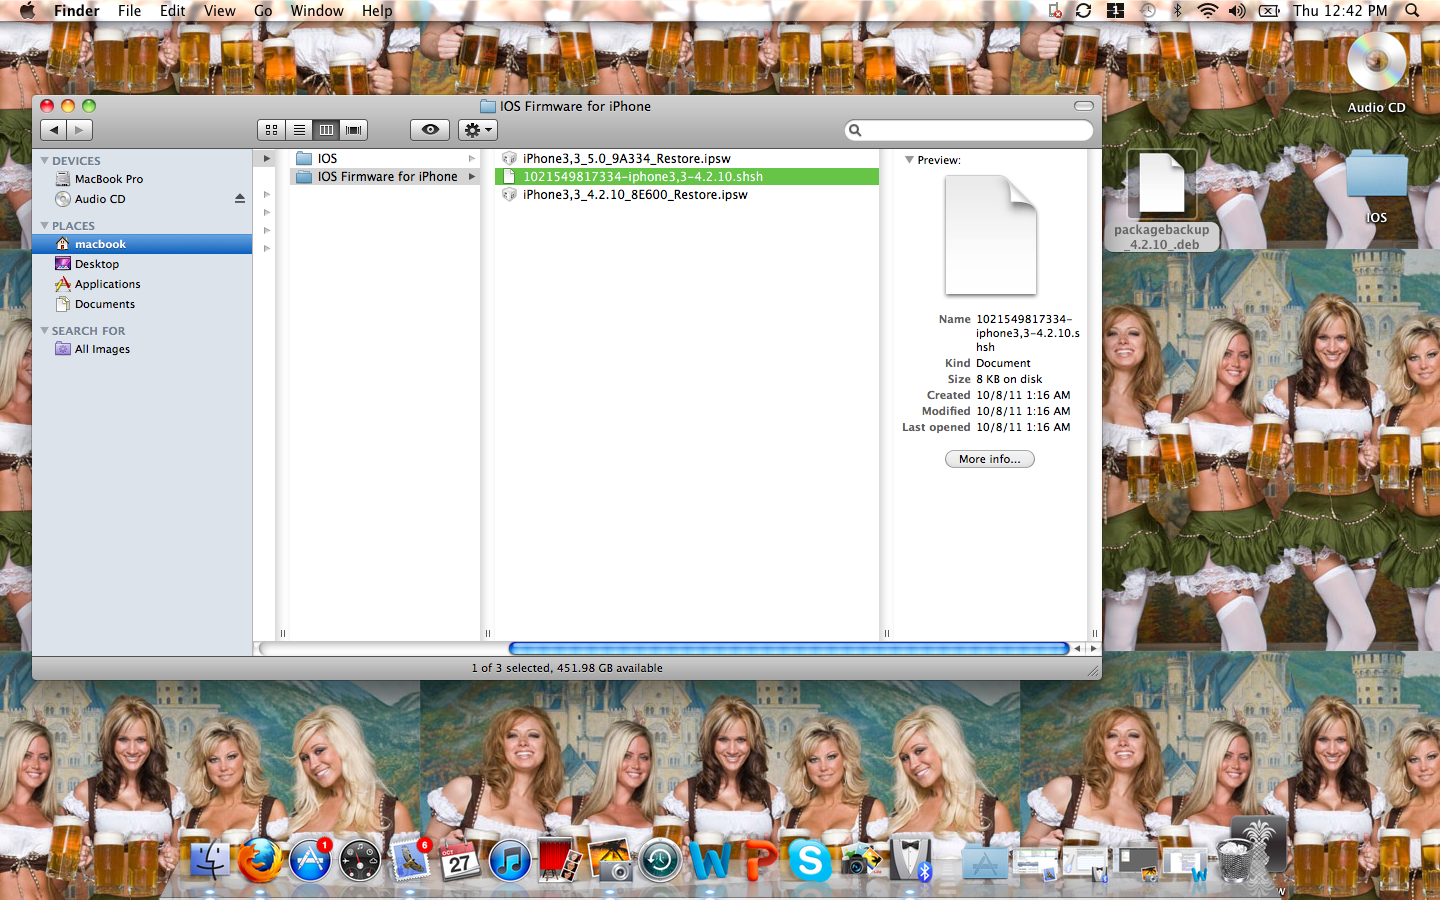Switch Finder to Cover Flow view
Viewport: 1440px width, 900px height.
point(354,130)
